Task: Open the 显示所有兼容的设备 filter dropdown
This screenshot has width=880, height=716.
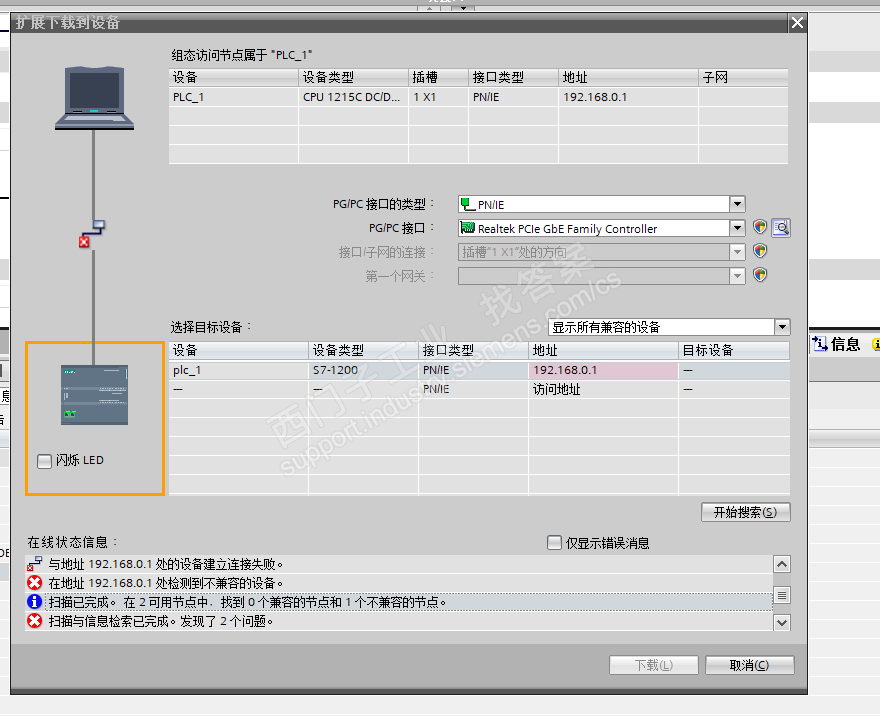Action: coord(782,327)
